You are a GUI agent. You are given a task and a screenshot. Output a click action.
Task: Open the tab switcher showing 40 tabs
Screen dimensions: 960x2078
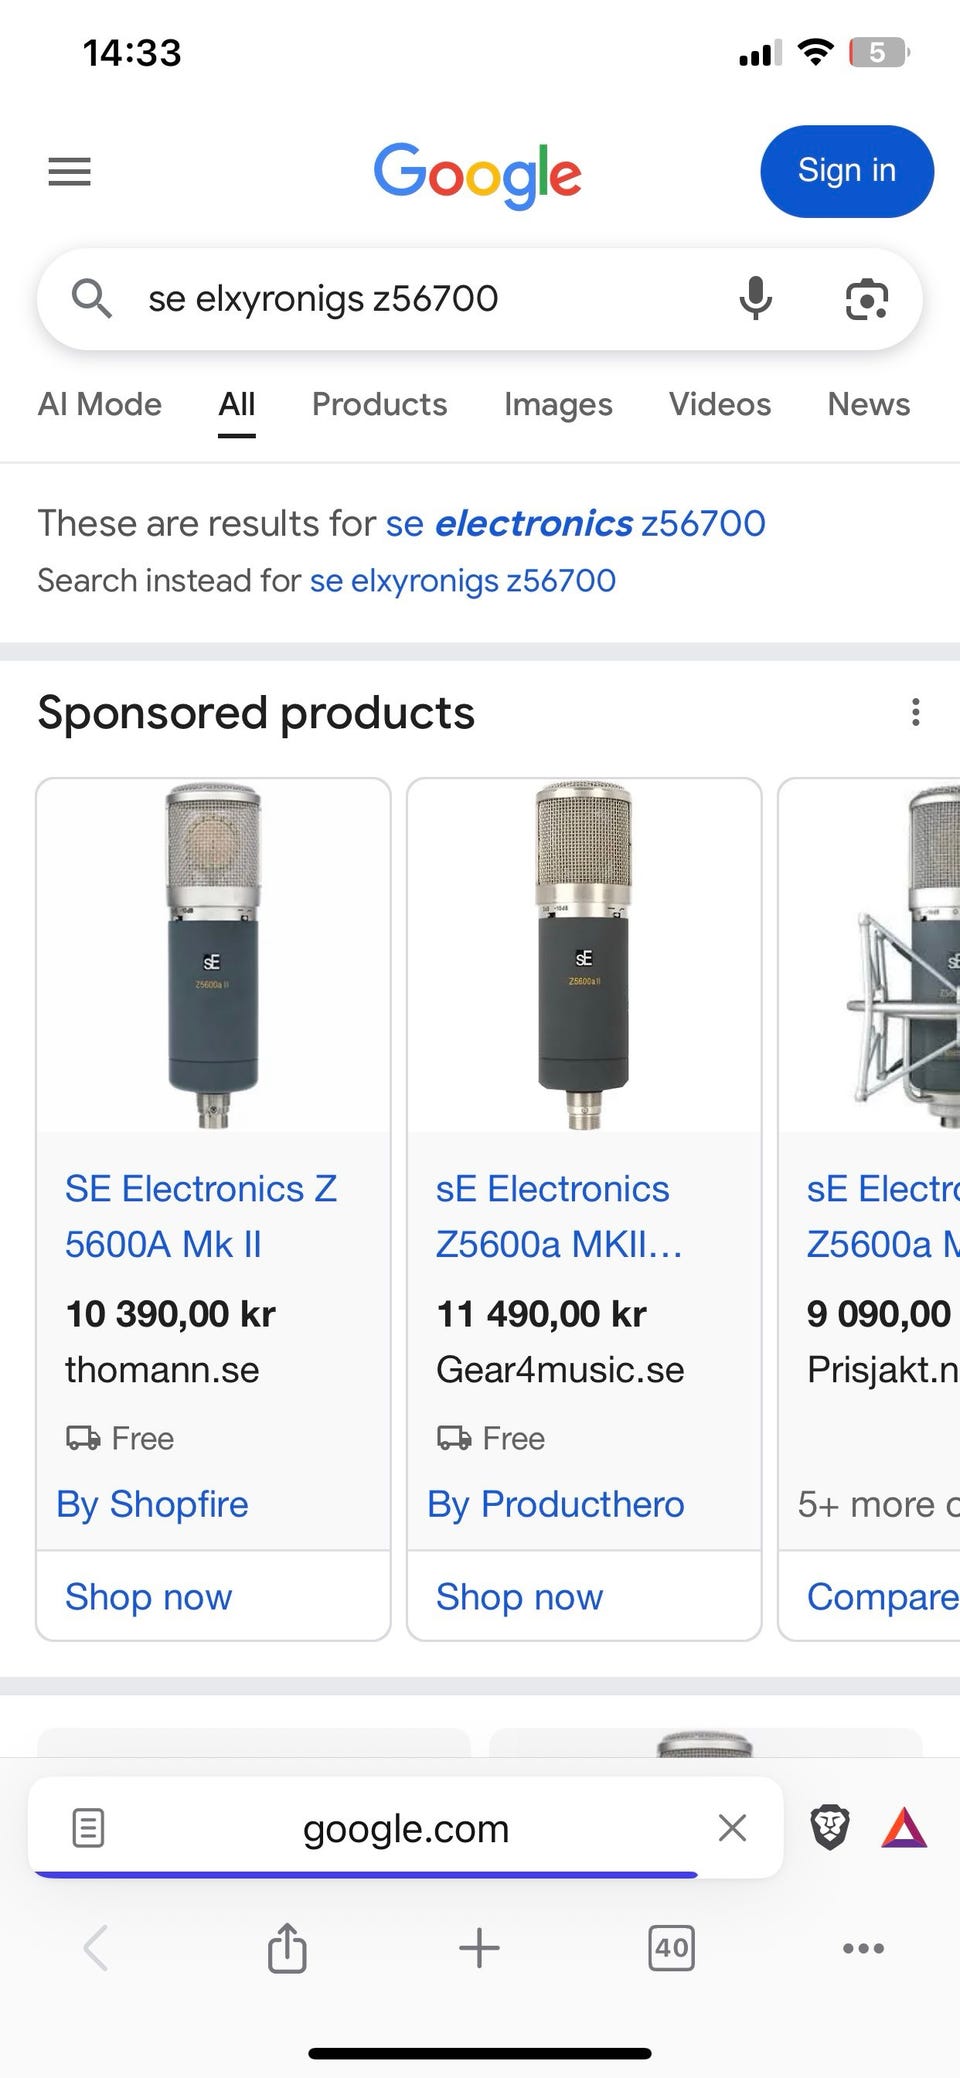[671, 1948]
